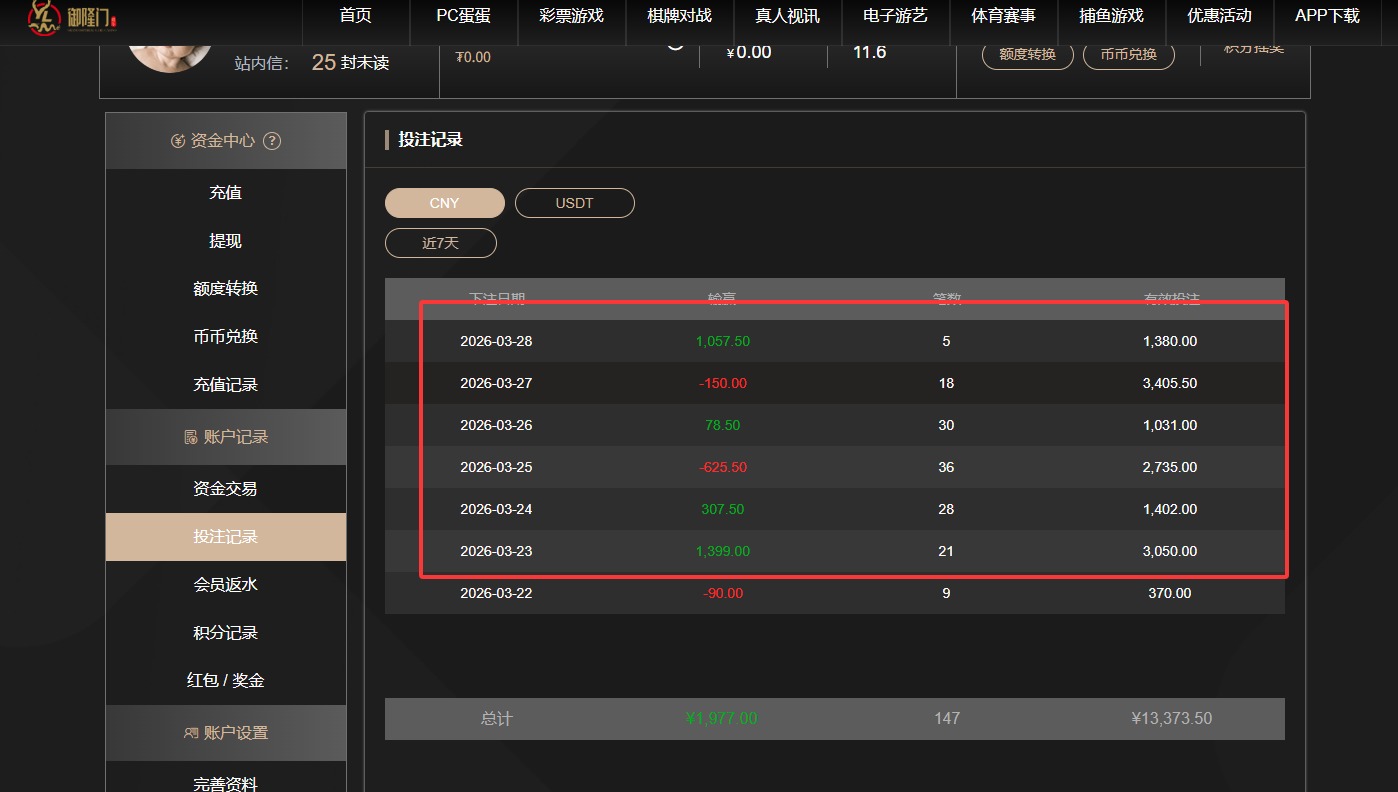Select the CNY currency toggle

444,202
